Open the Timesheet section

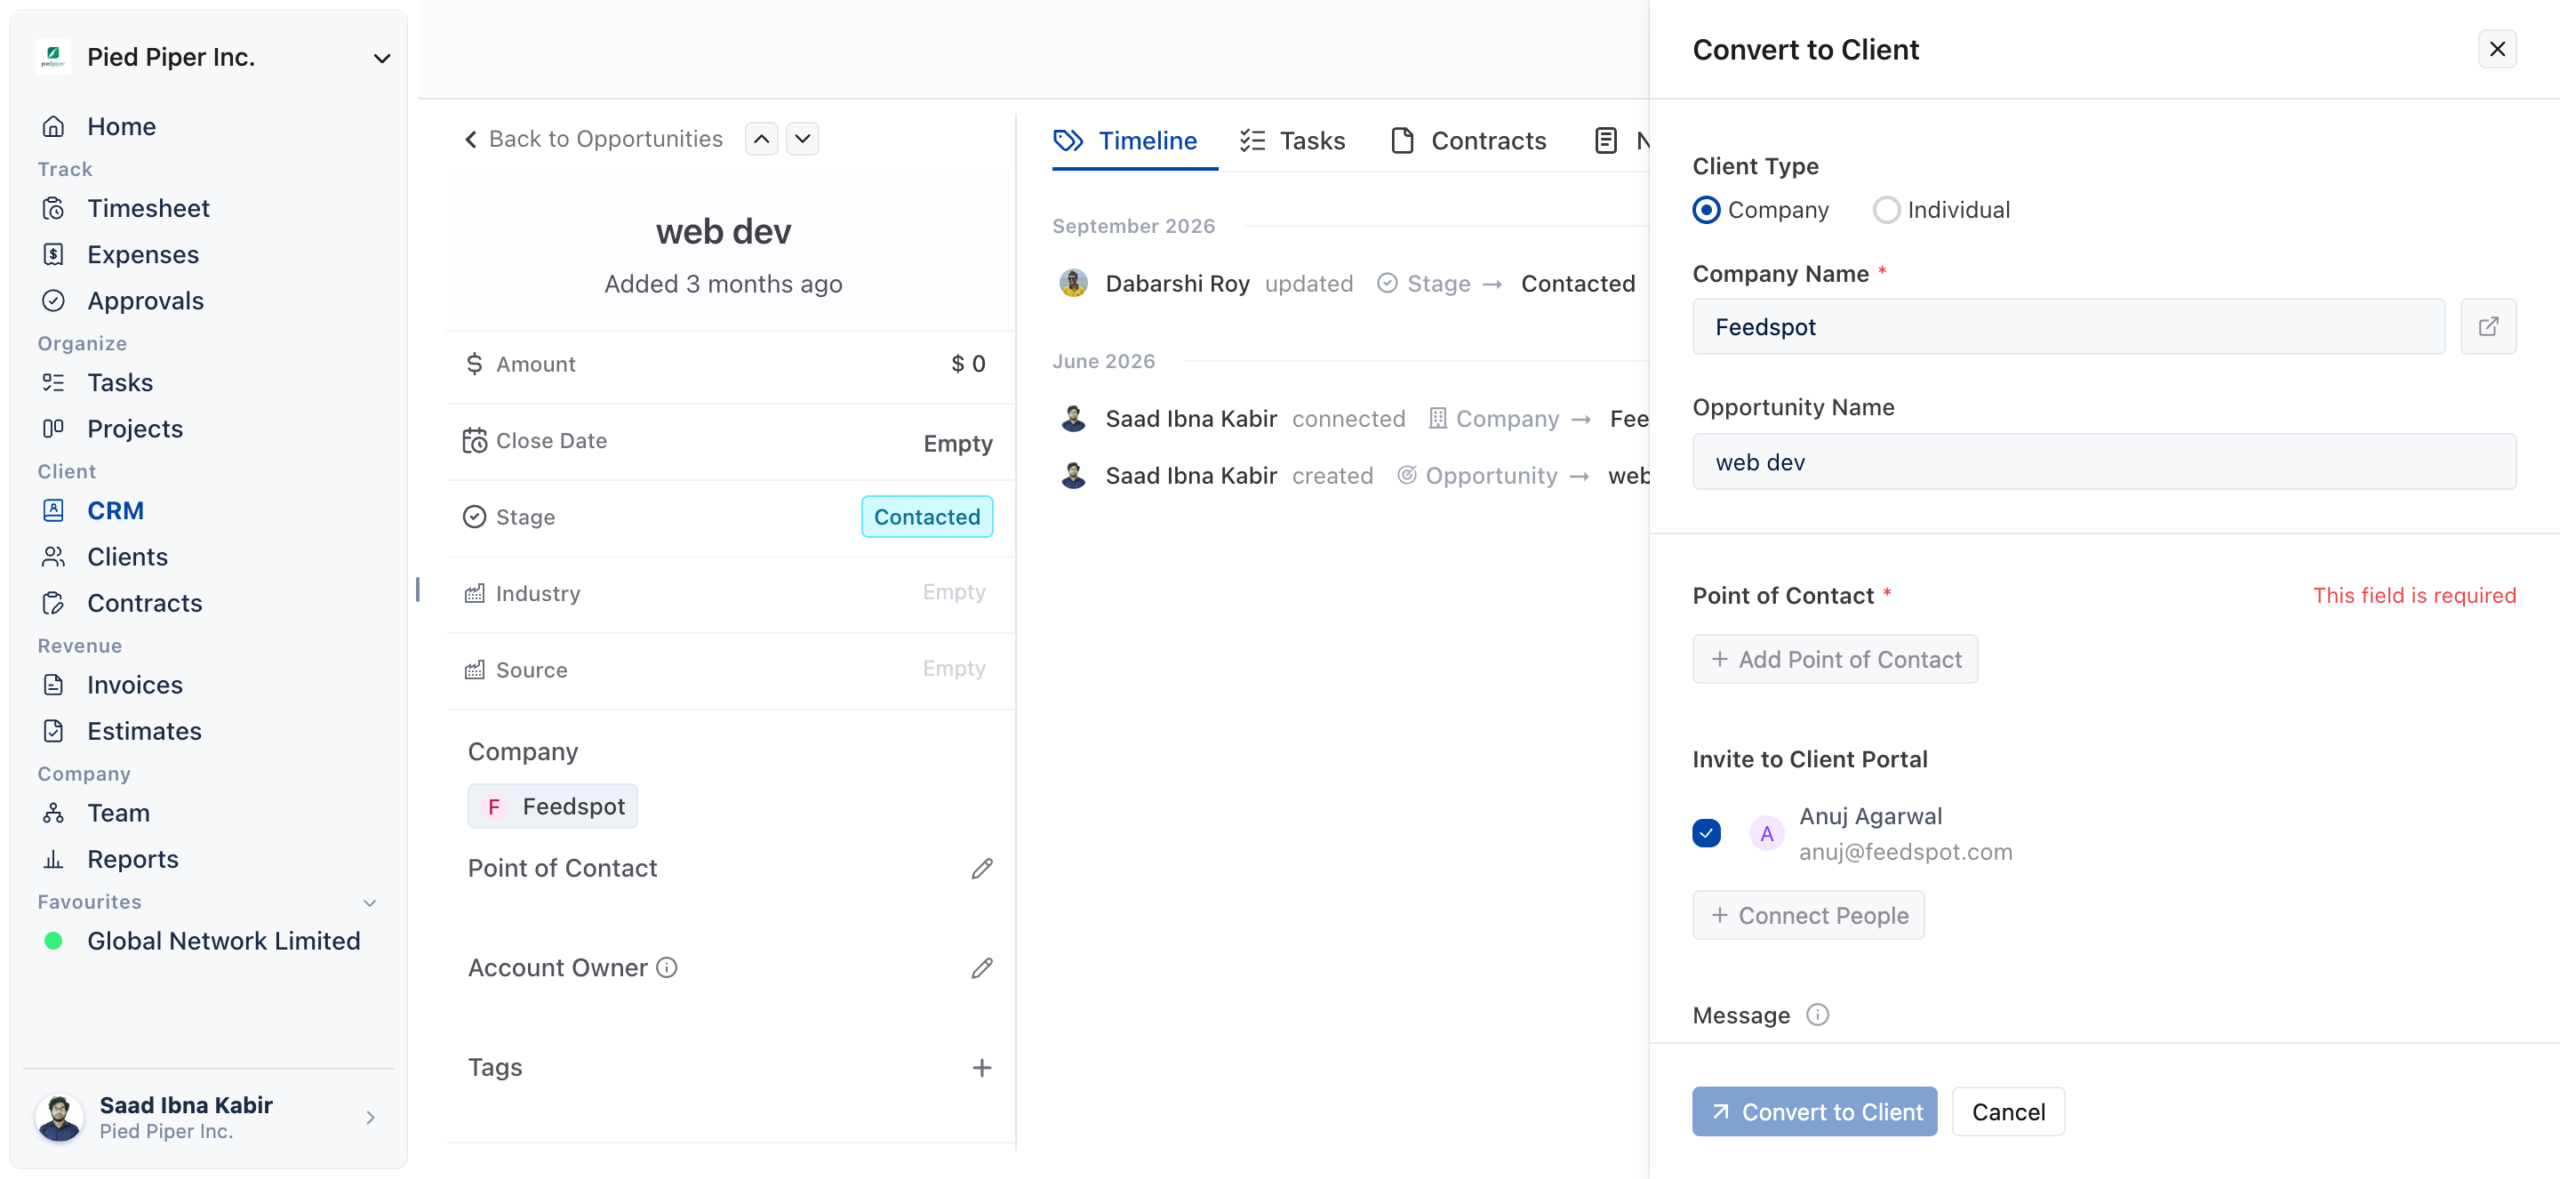(148, 208)
